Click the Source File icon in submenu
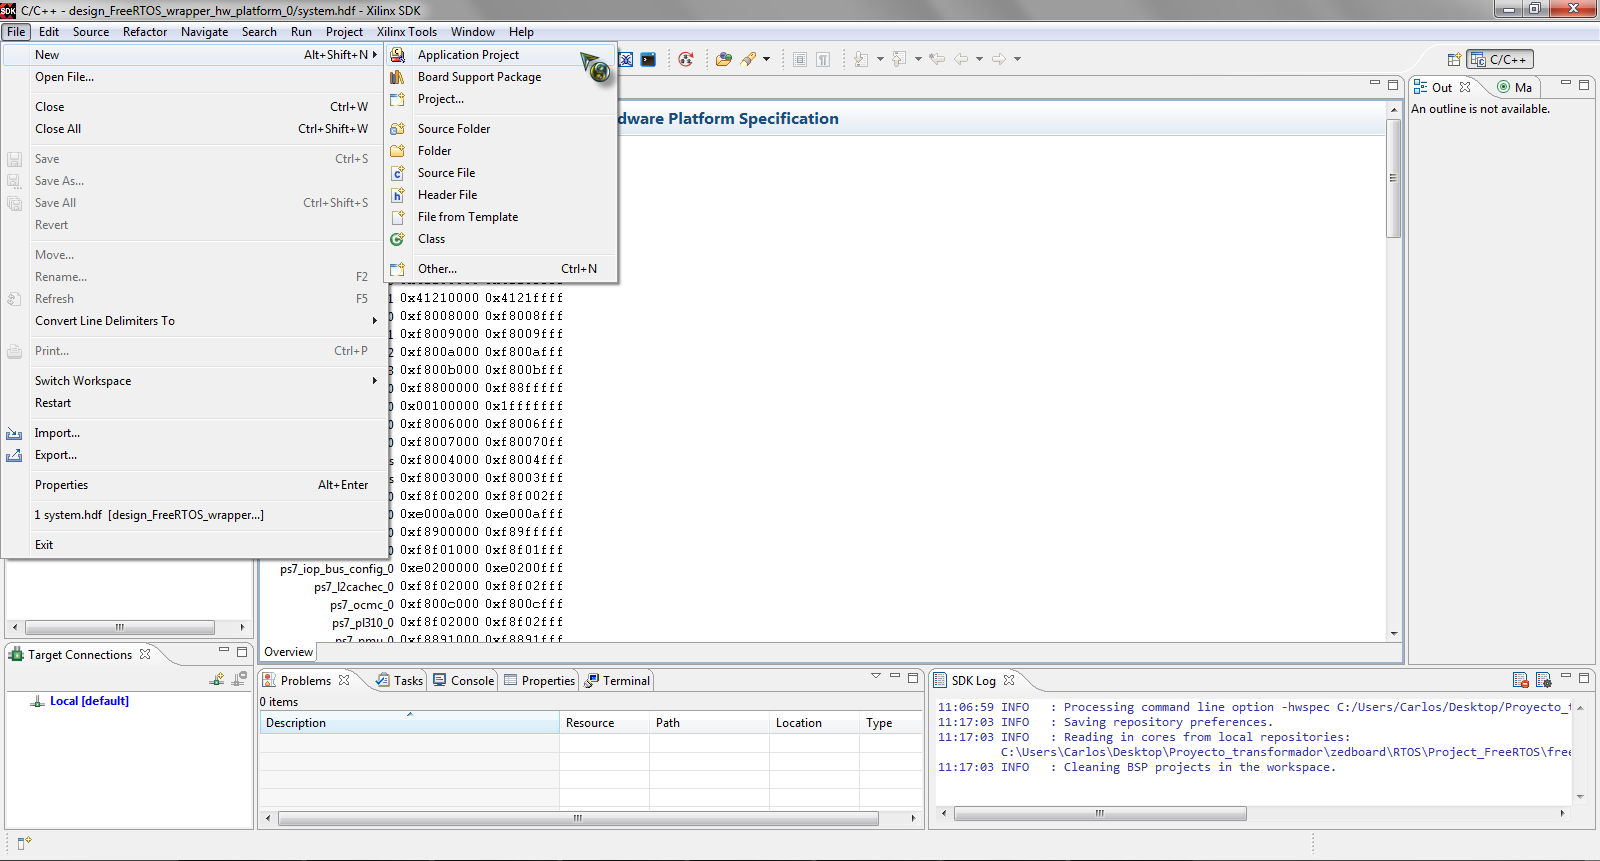Image resolution: width=1600 pixels, height=861 pixels. click(397, 173)
